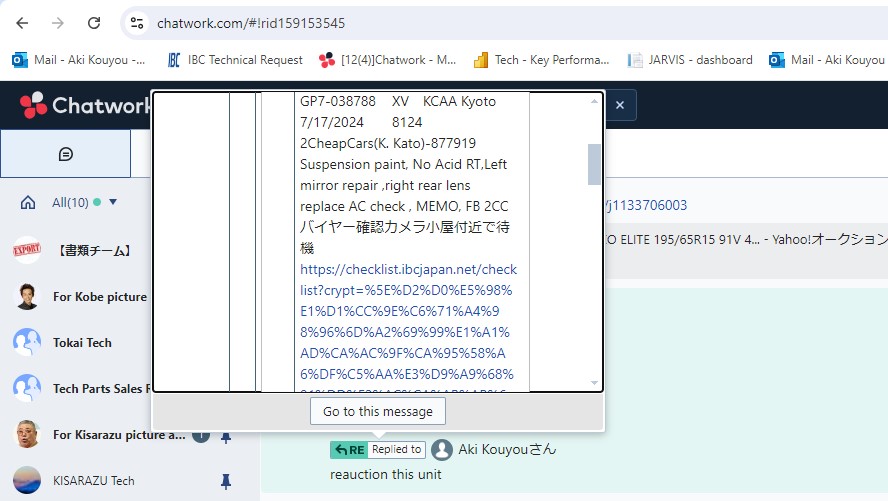Screen dimensions: 888x501
Task: Toggle pin on For Kisarazu picture chat
Action: pyautogui.click(x=225, y=436)
